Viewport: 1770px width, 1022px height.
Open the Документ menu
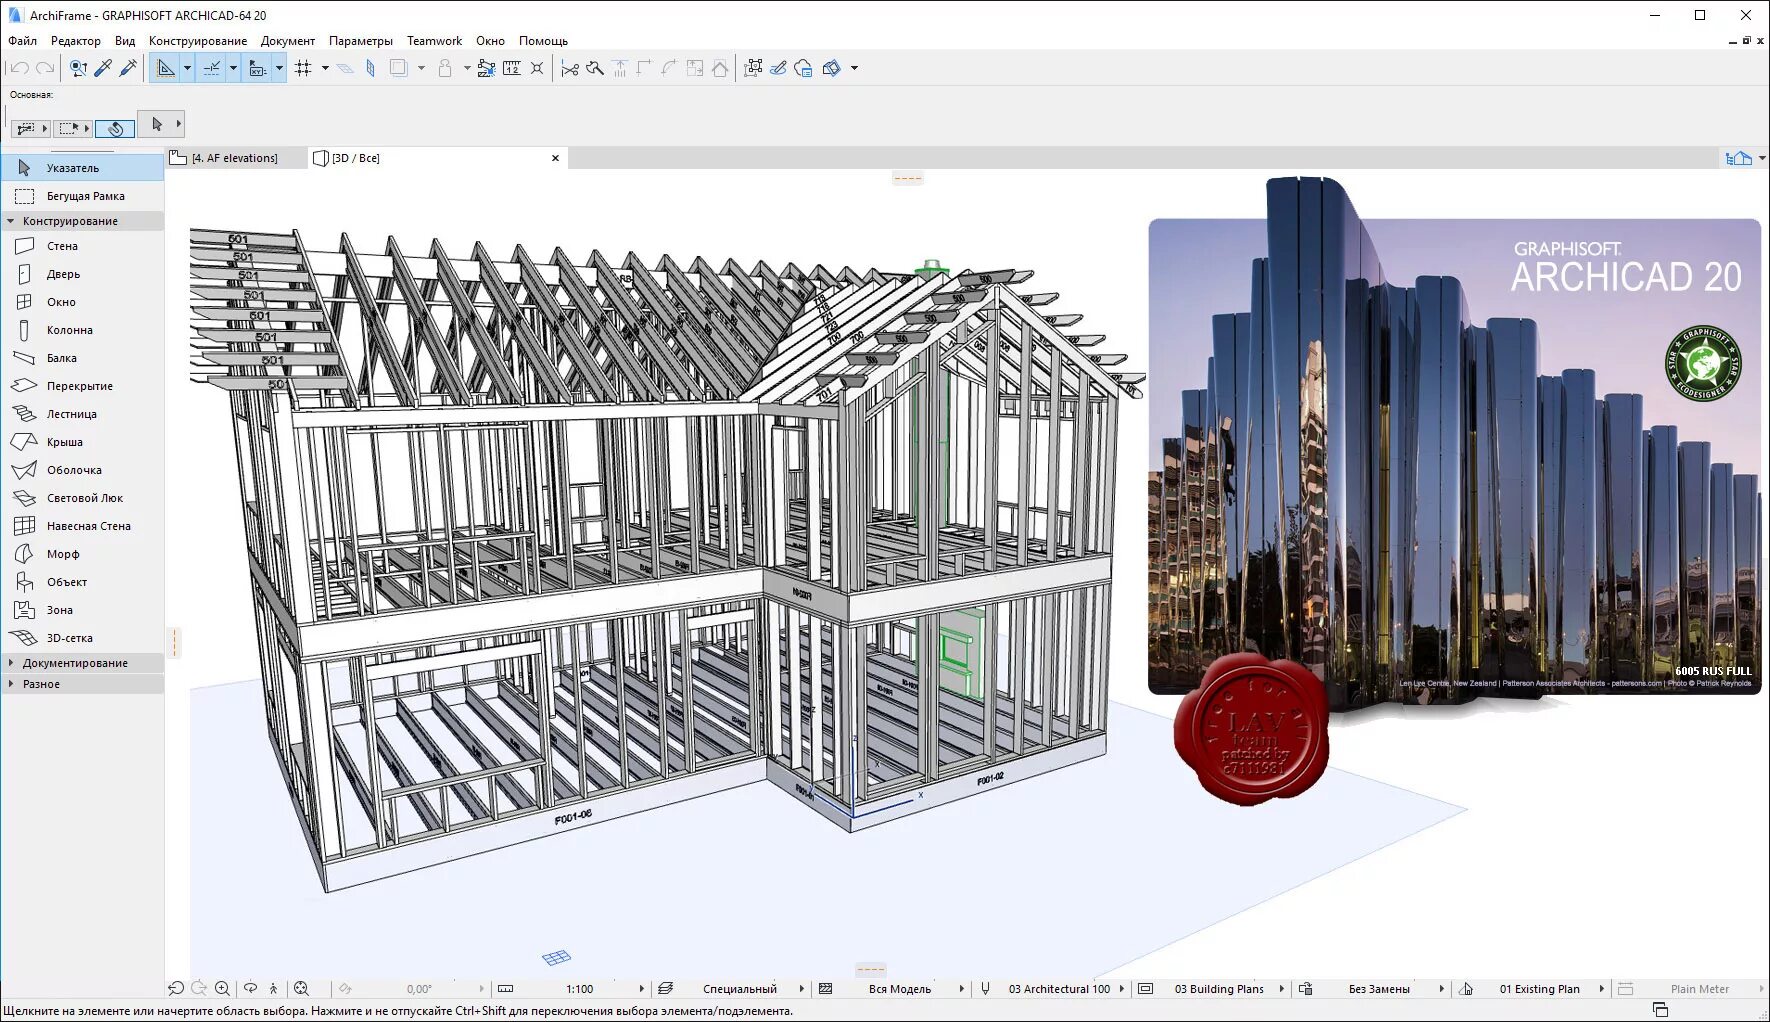(x=288, y=41)
